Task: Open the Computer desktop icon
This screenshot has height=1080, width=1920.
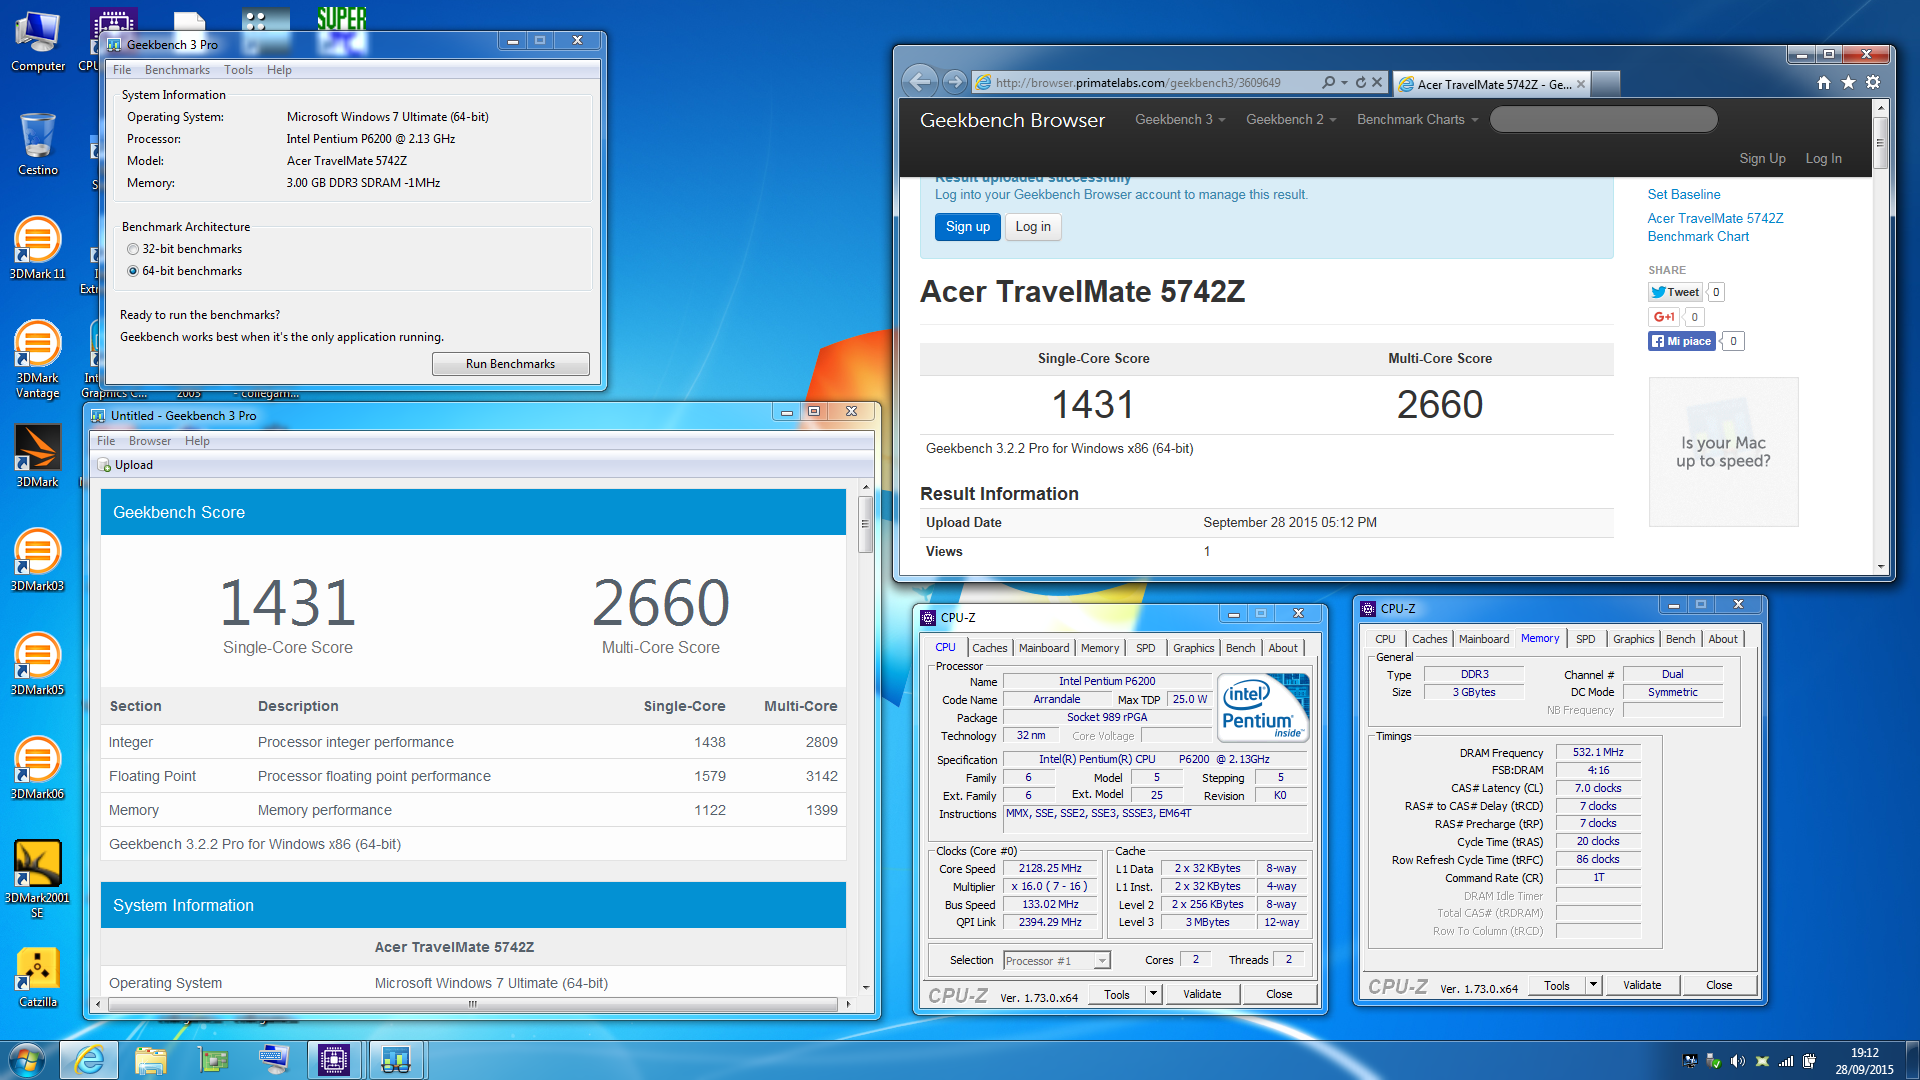Action: (x=38, y=40)
